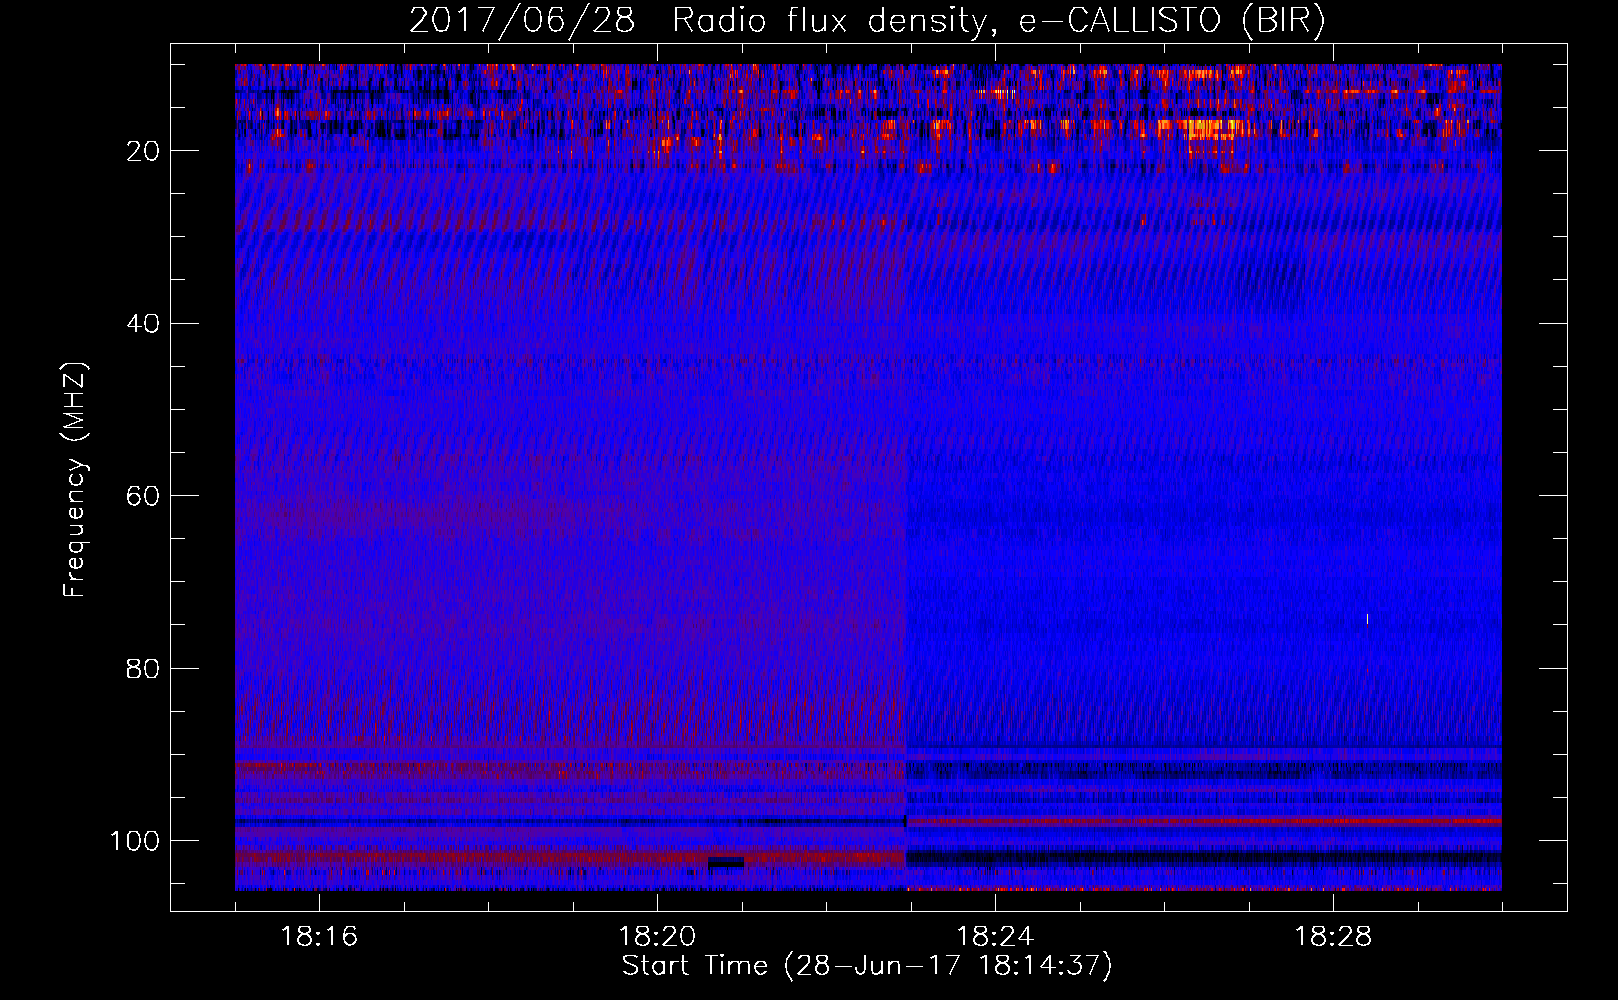
Task: Click the 18:24 time tick label
Action: [995, 937]
